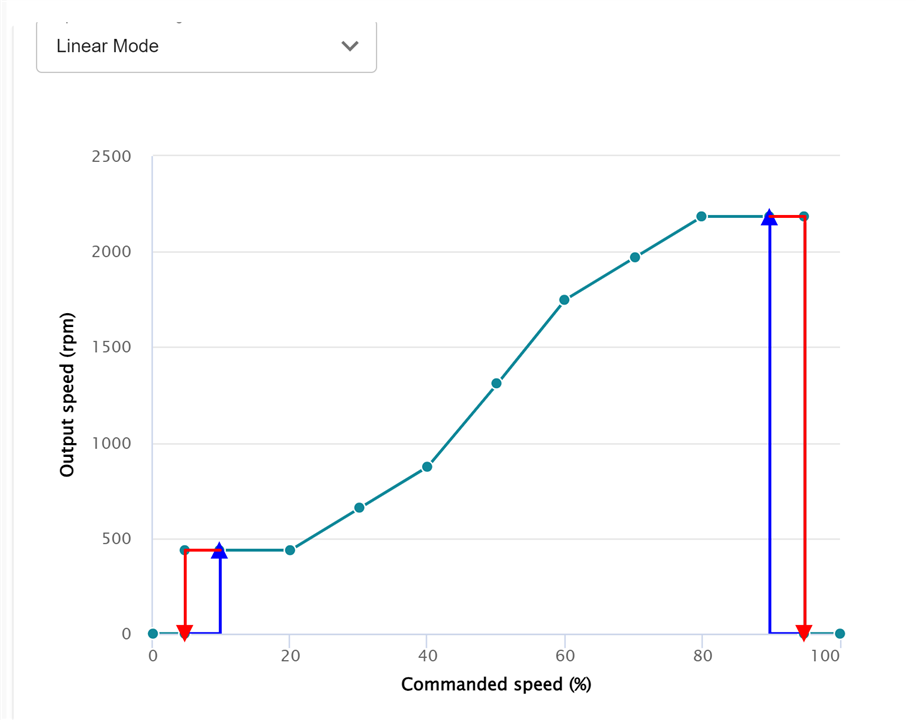This screenshot has width=916, height=720.
Task: Click the red down arrow near 5% speed
Action: 184,632
